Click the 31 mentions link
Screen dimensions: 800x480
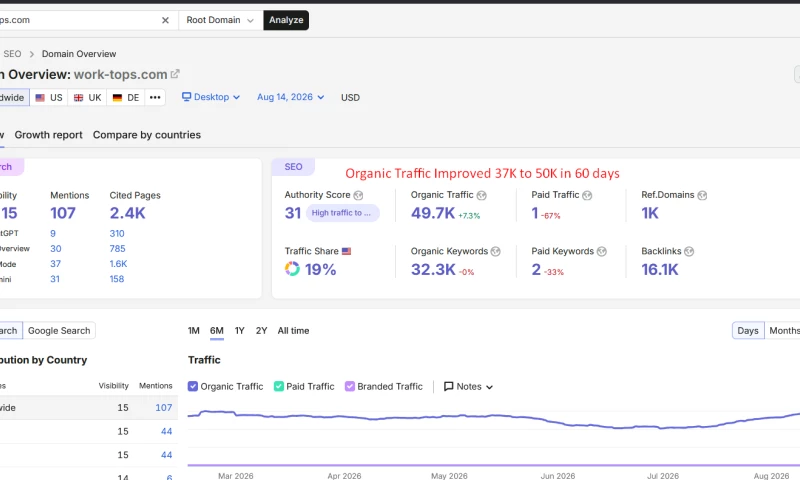click(55, 279)
